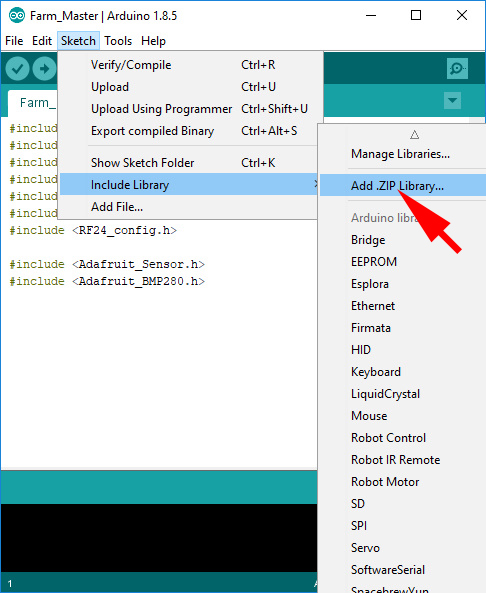This screenshot has height=593, width=486.
Task: Open the Help menu
Action: (153, 40)
